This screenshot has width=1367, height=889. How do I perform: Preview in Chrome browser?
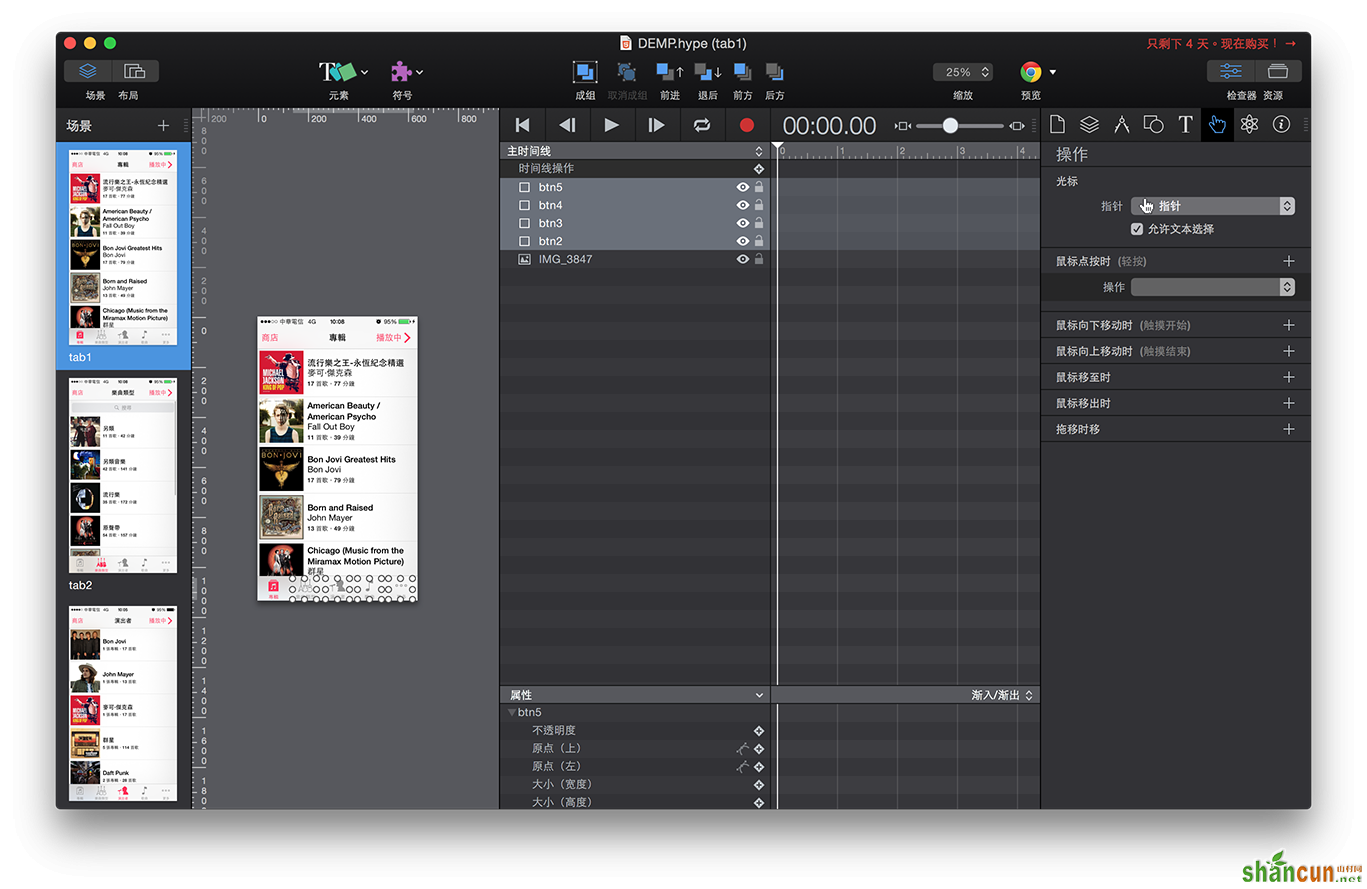(1030, 72)
